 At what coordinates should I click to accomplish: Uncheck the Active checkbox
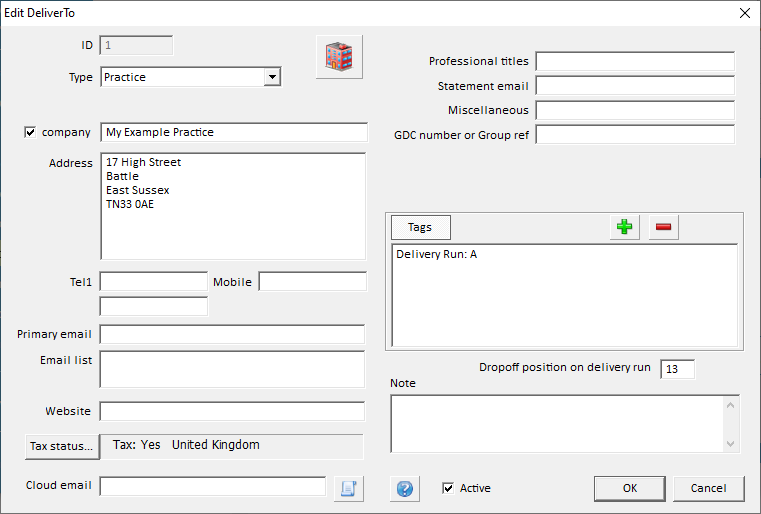(x=448, y=488)
